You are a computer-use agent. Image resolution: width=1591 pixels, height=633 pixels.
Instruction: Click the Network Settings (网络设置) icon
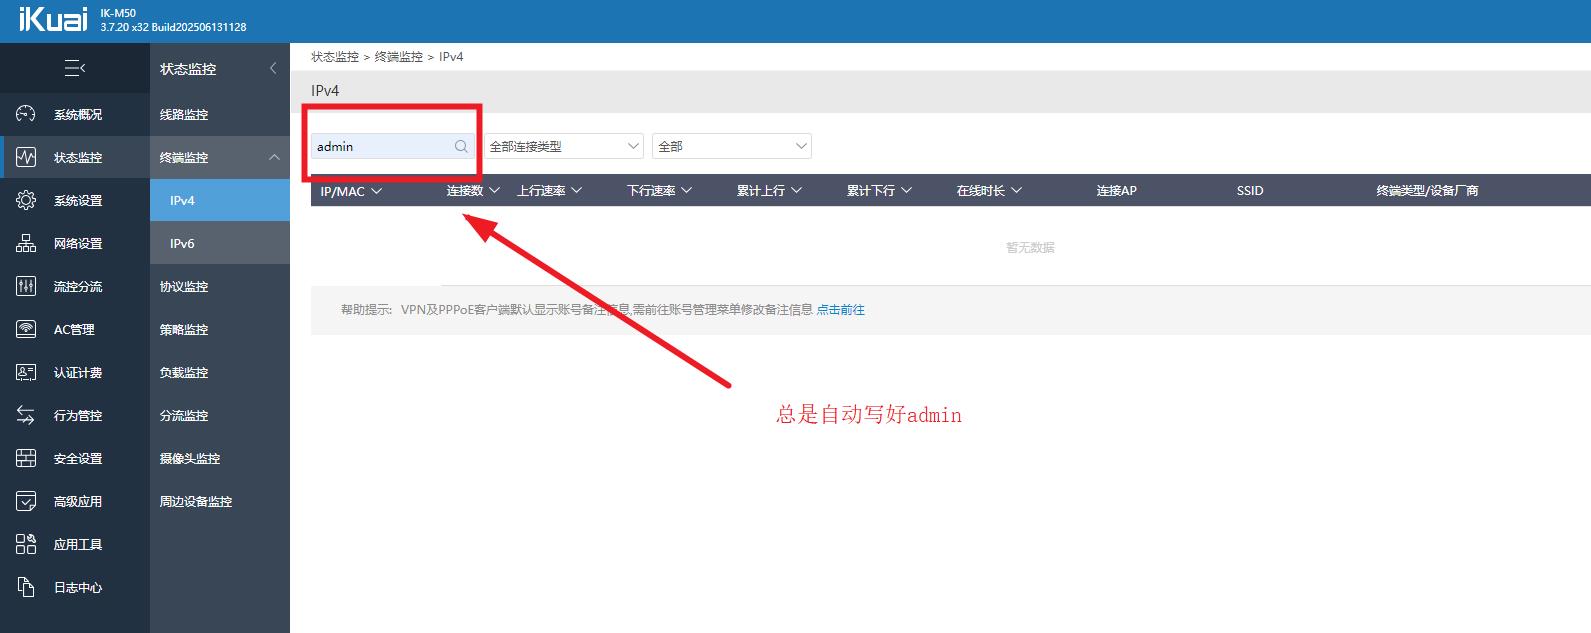coord(26,243)
